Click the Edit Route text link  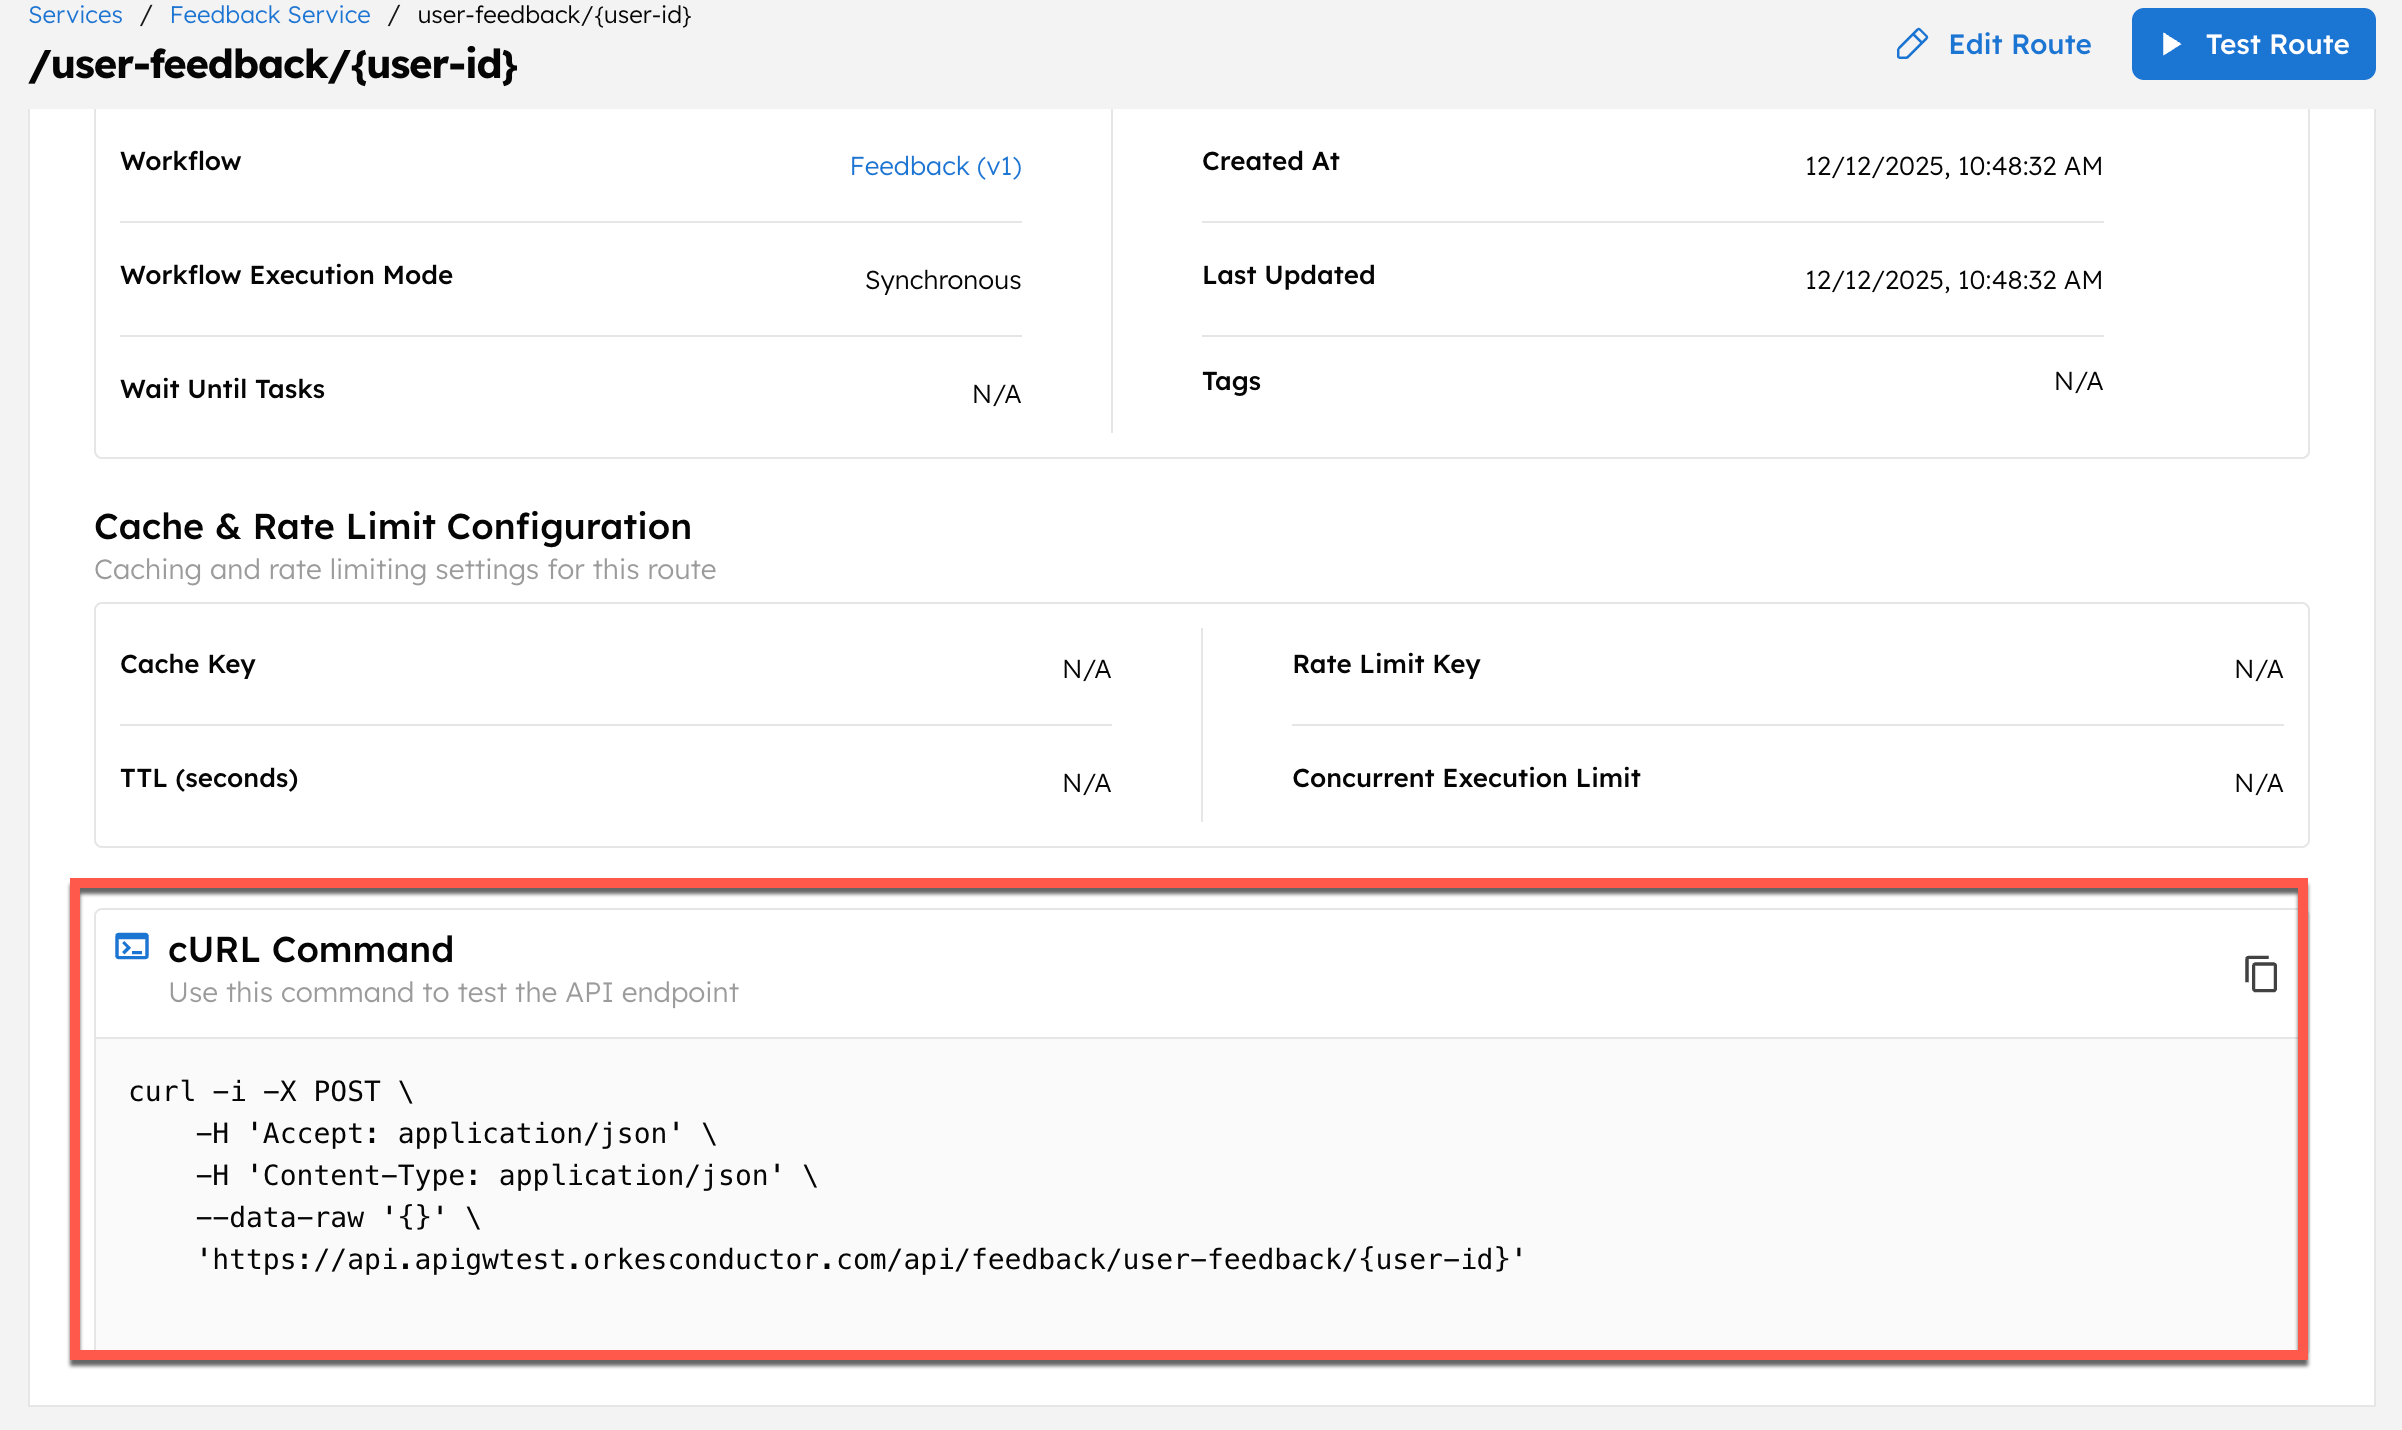point(2019,44)
